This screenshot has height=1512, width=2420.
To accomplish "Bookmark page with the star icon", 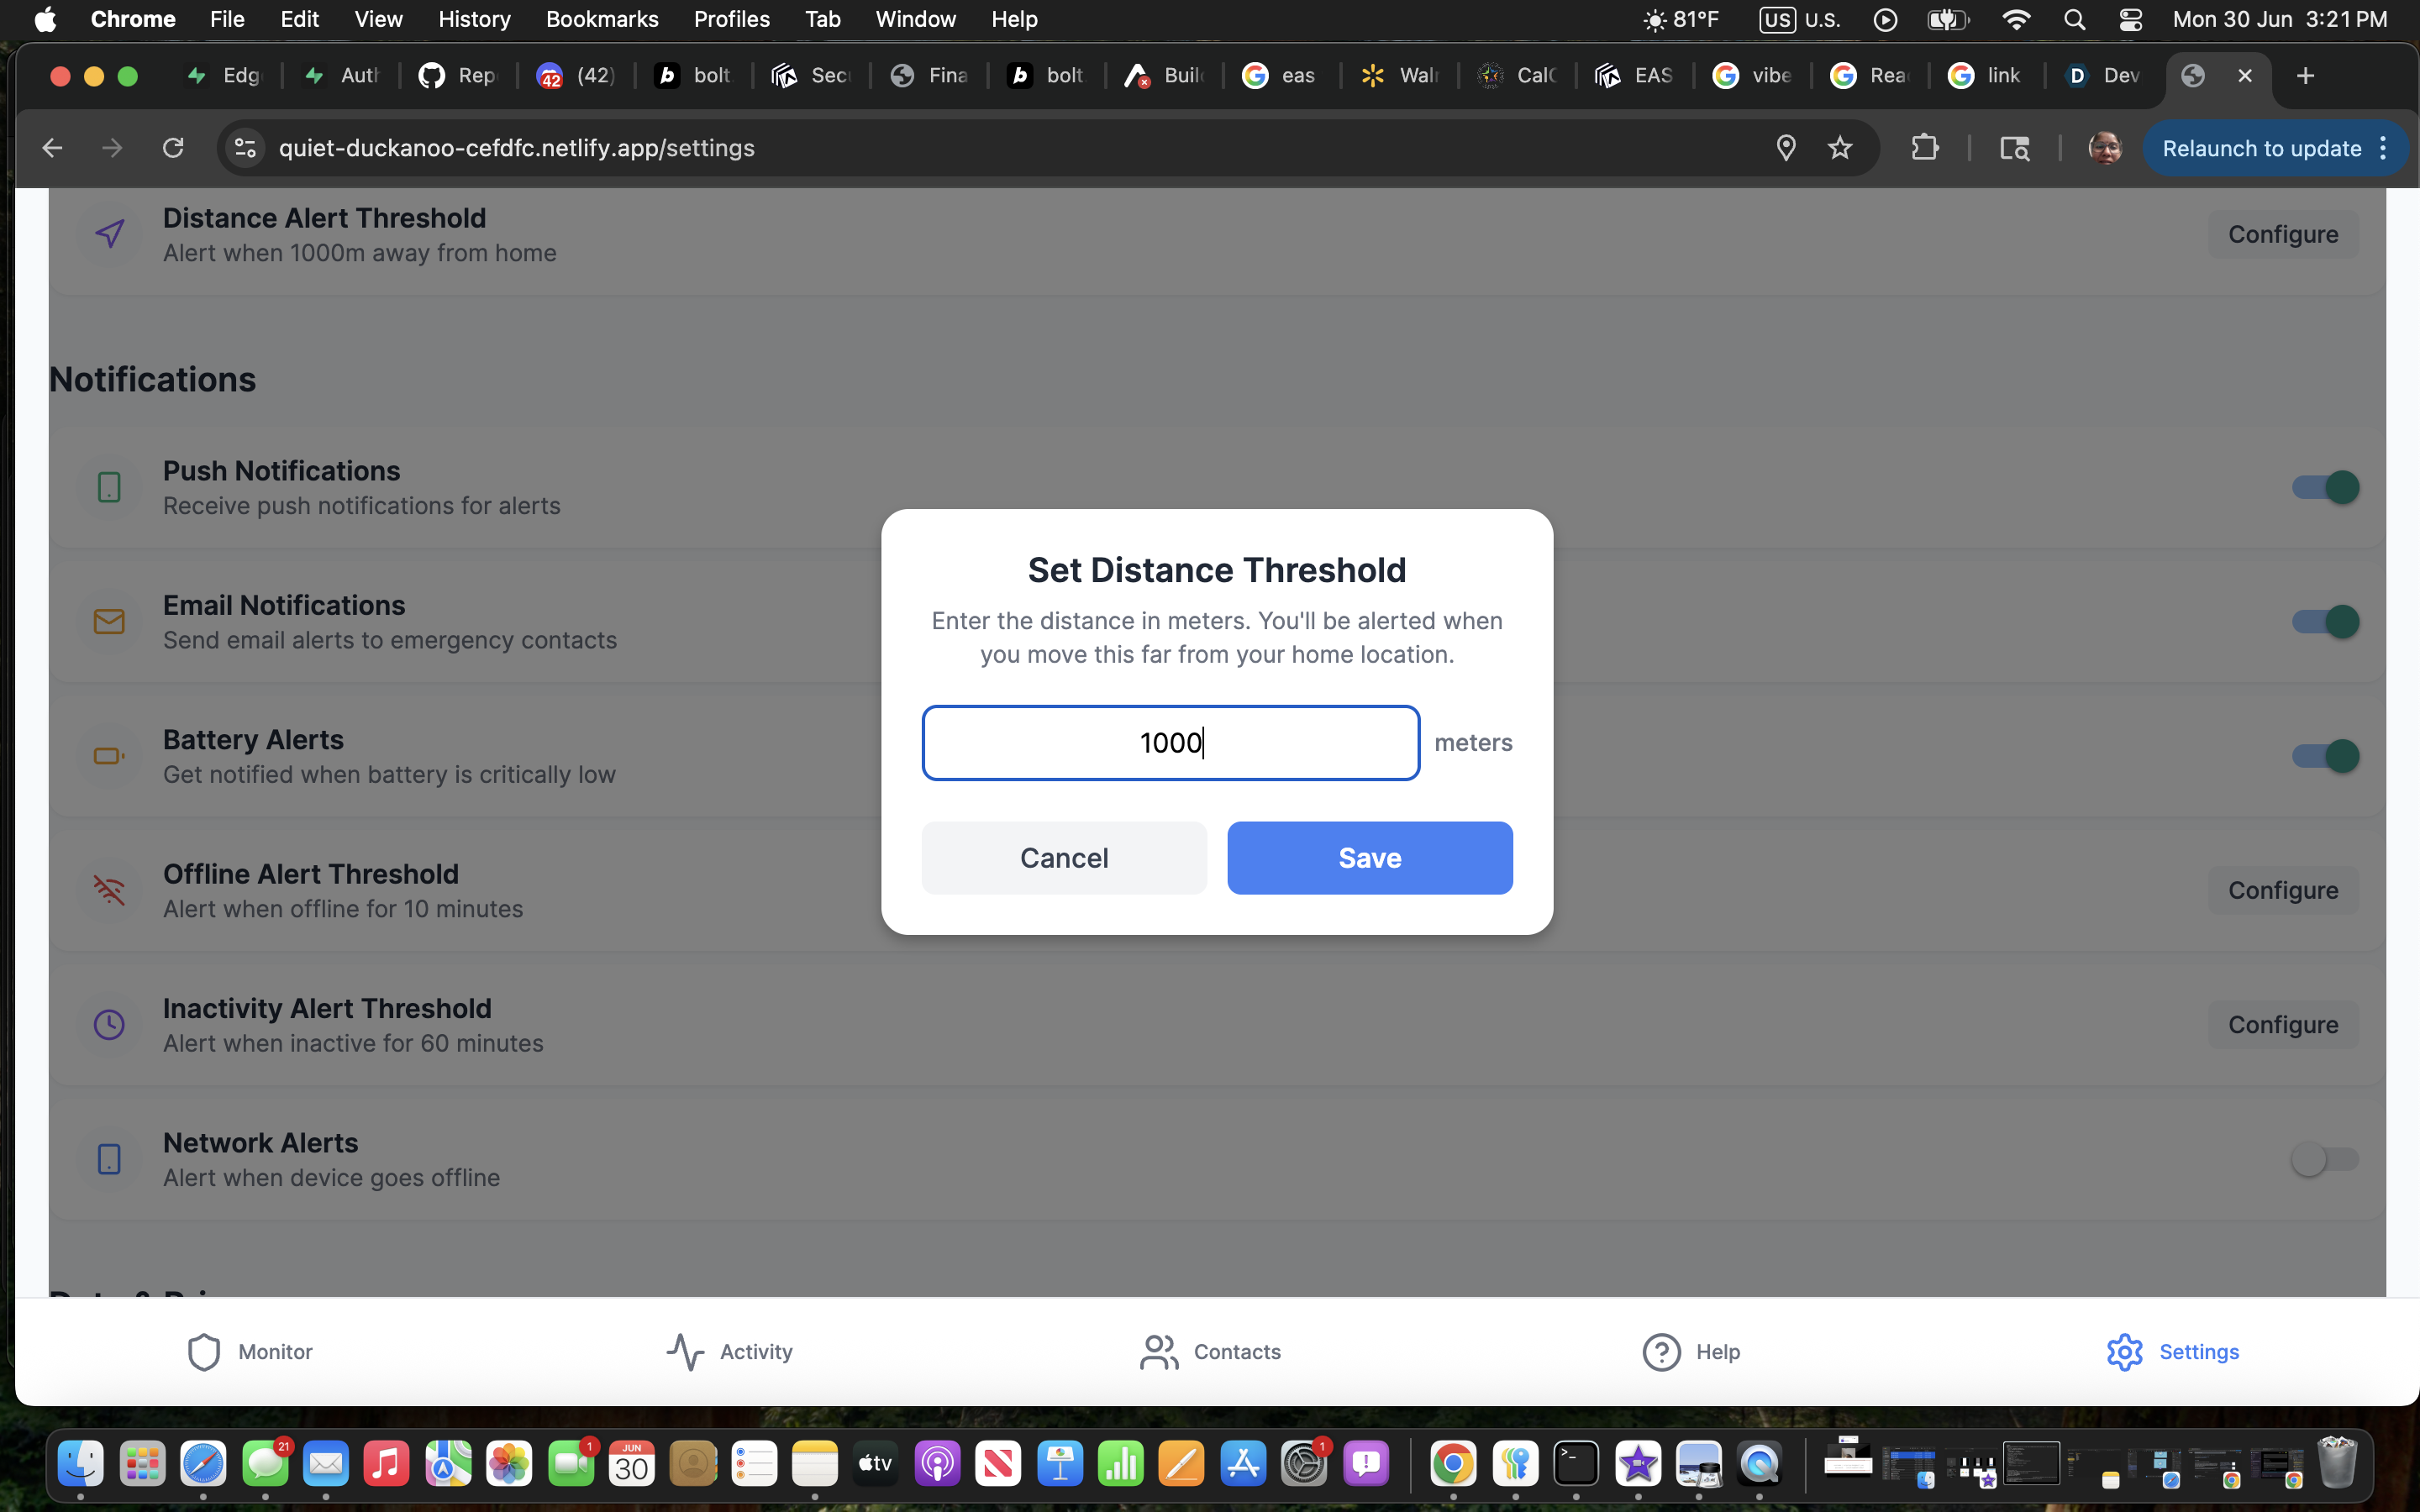I will coord(1840,148).
